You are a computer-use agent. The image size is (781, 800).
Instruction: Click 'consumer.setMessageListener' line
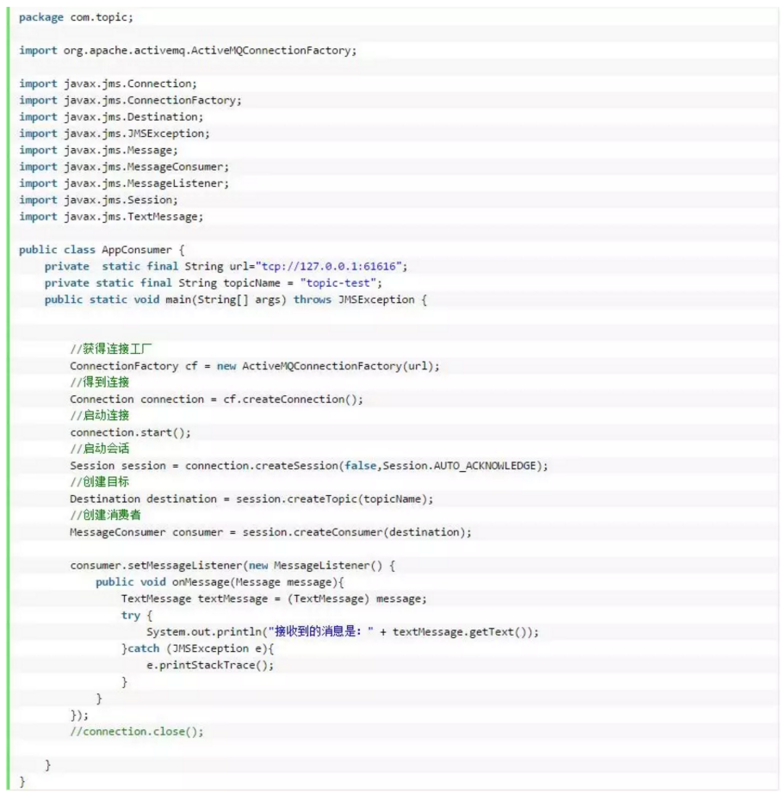[x=232, y=565]
